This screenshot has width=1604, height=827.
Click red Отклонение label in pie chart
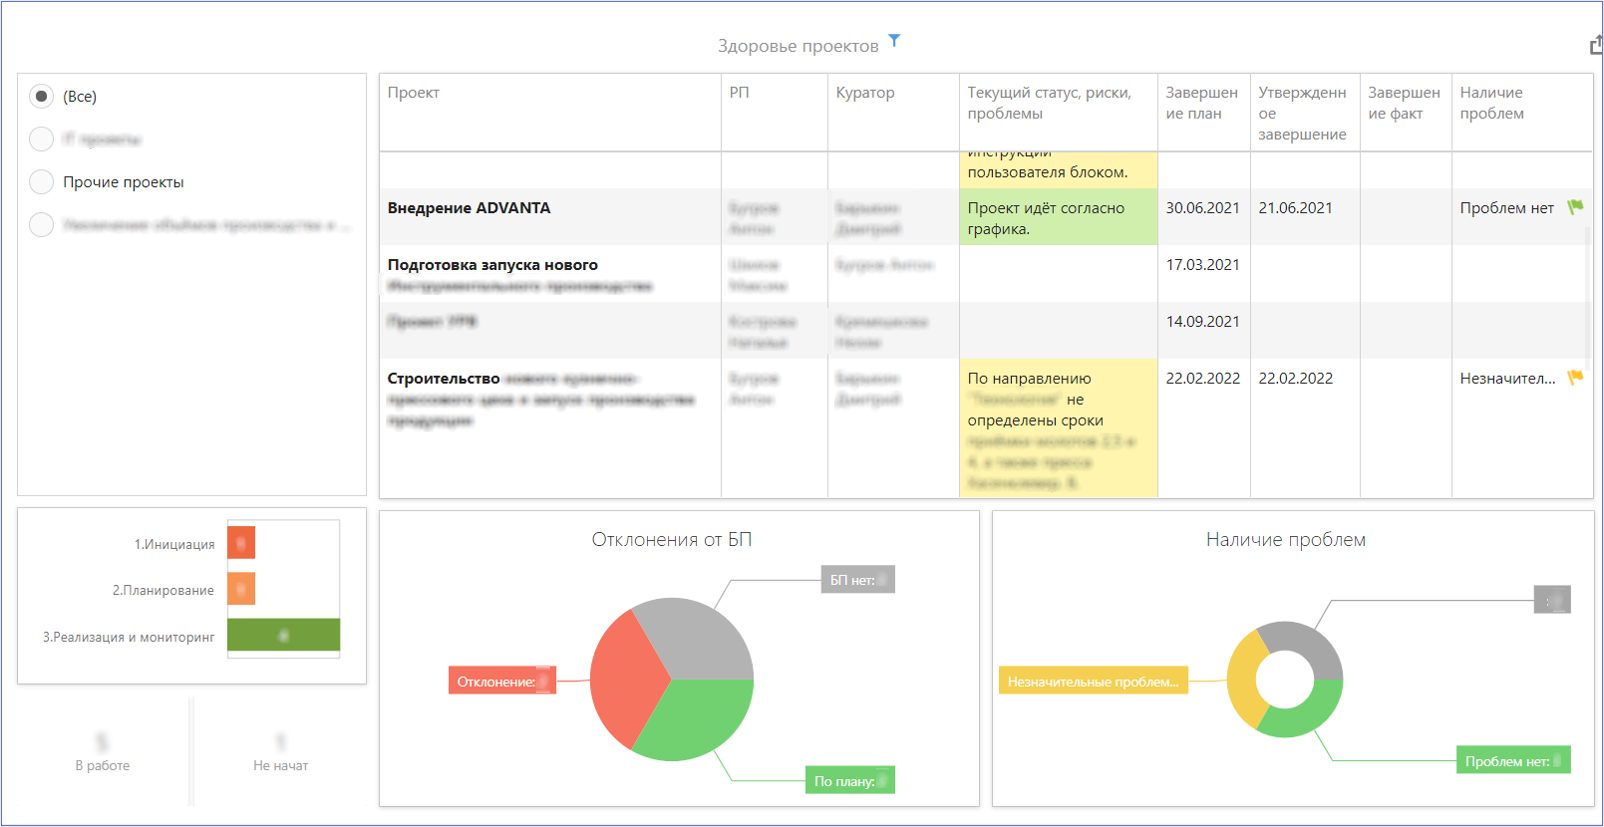pos(501,681)
